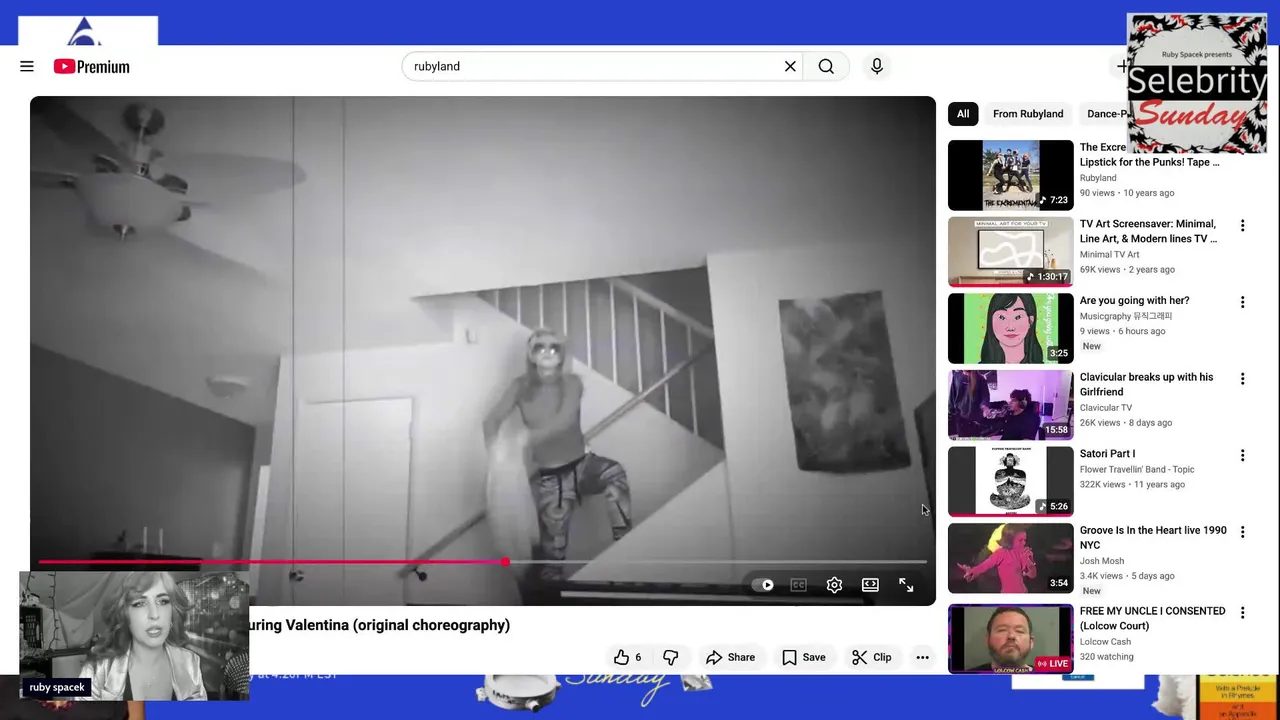Switch the player to theater mode
The width and height of the screenshot is (1280, 720).
tap(870, 585)
